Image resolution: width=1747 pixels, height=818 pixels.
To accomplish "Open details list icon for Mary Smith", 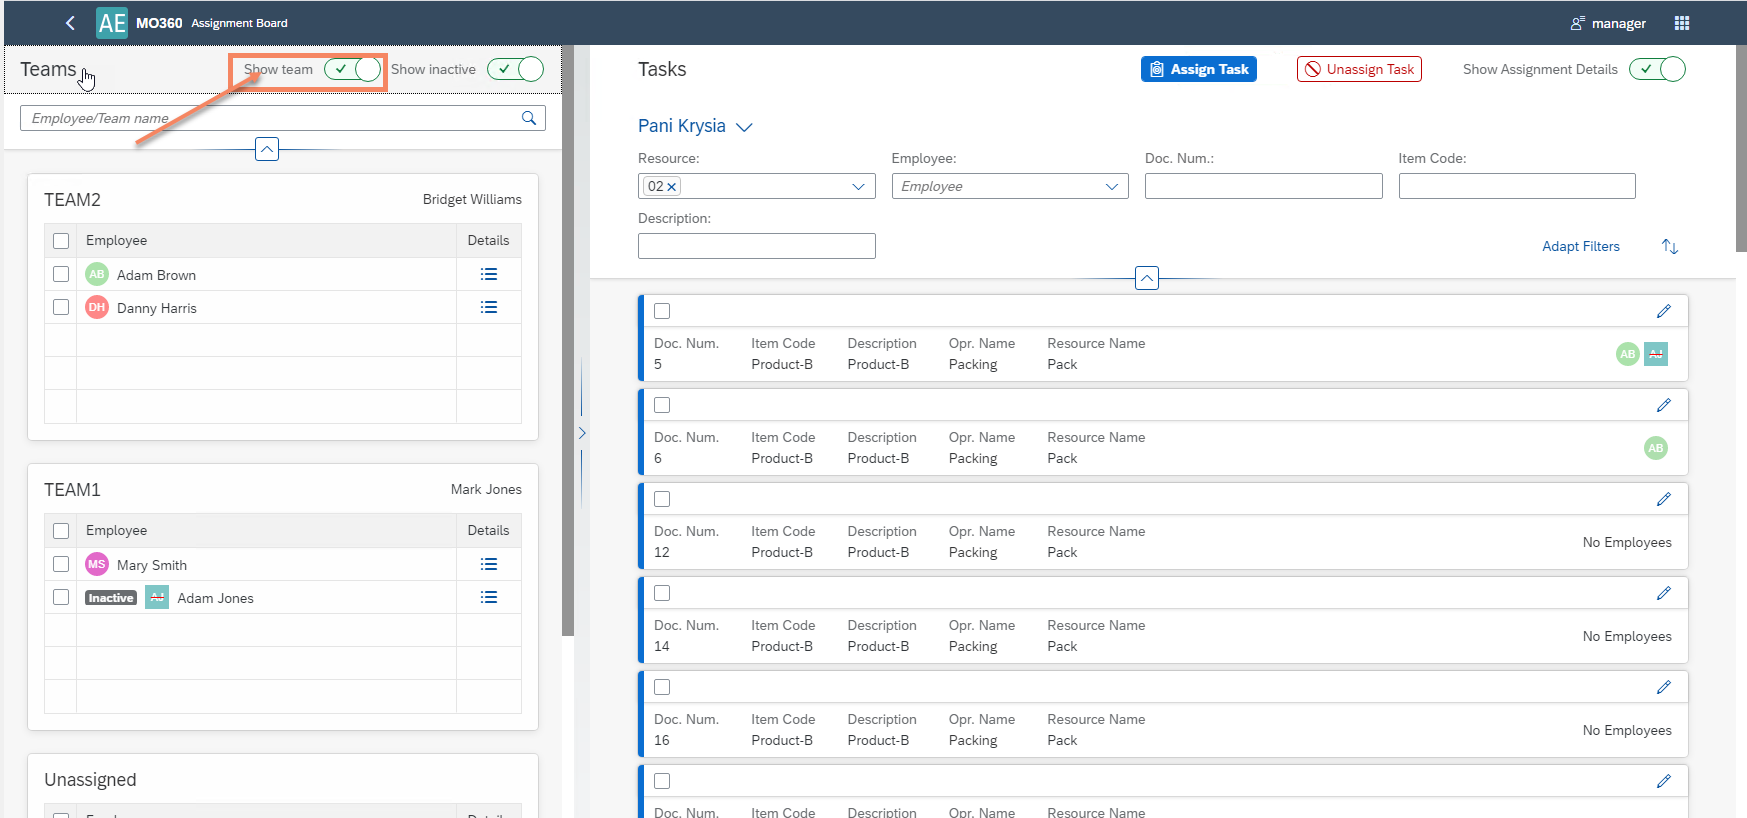I will 488,564.
